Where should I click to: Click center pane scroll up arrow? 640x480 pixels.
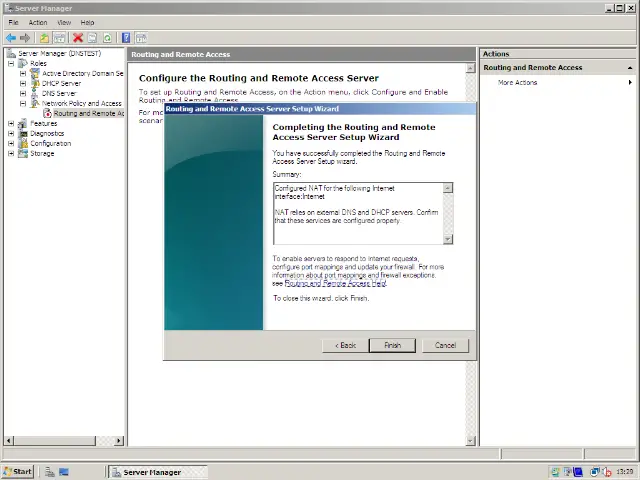(x=470, y=68)
